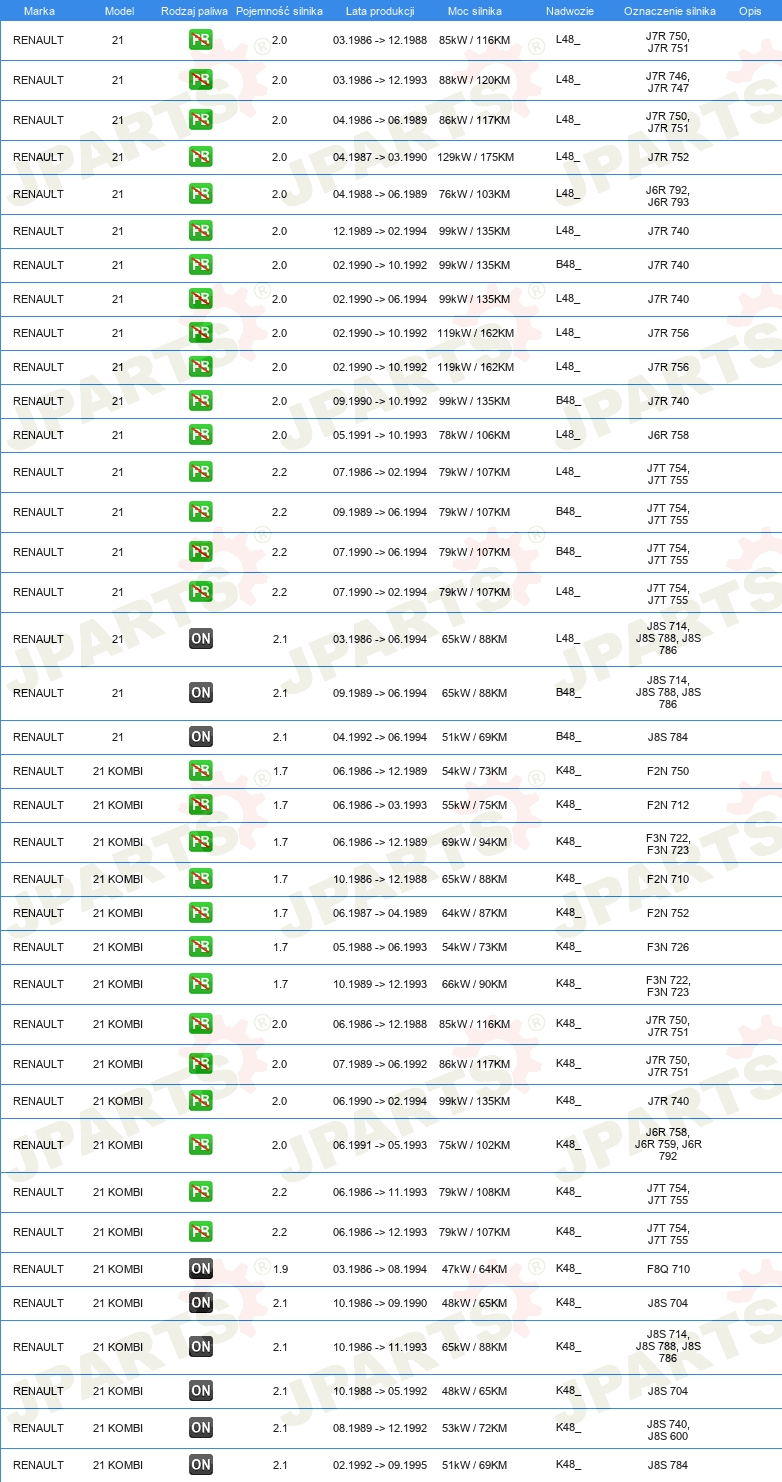Click the Pojemność silnika column header
This screenshot has height=1482, width=782.
point(279,10)
